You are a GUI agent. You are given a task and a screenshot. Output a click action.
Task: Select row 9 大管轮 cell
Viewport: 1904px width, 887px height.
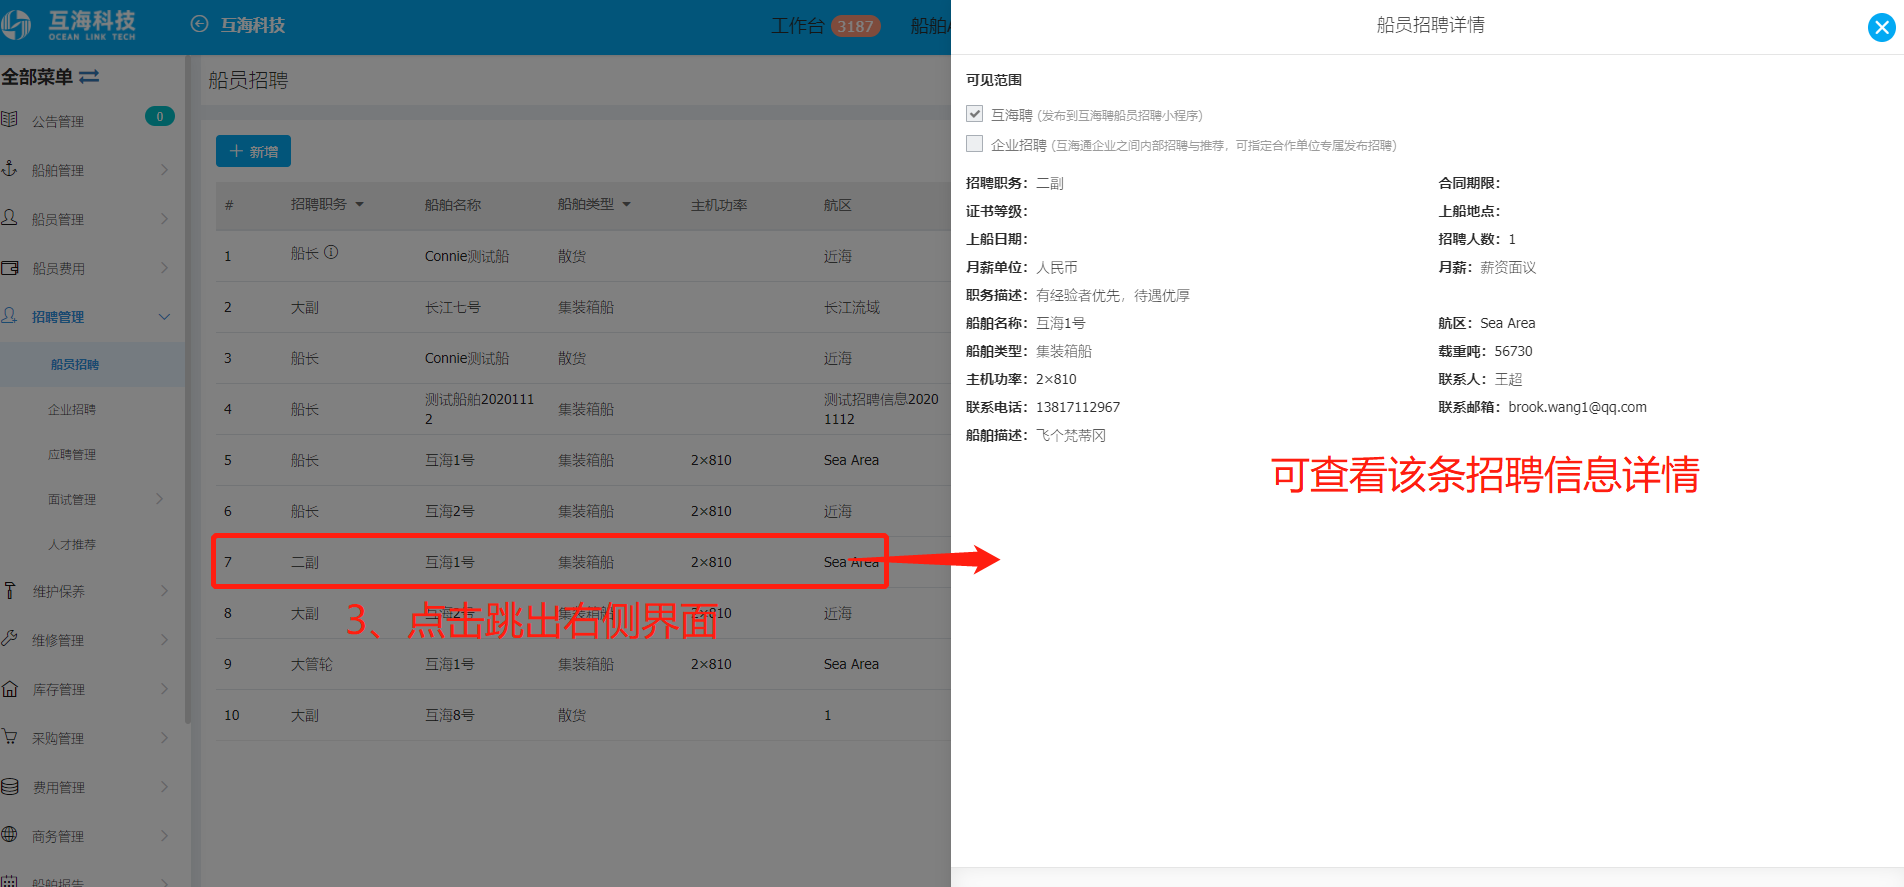pos(312,664)
